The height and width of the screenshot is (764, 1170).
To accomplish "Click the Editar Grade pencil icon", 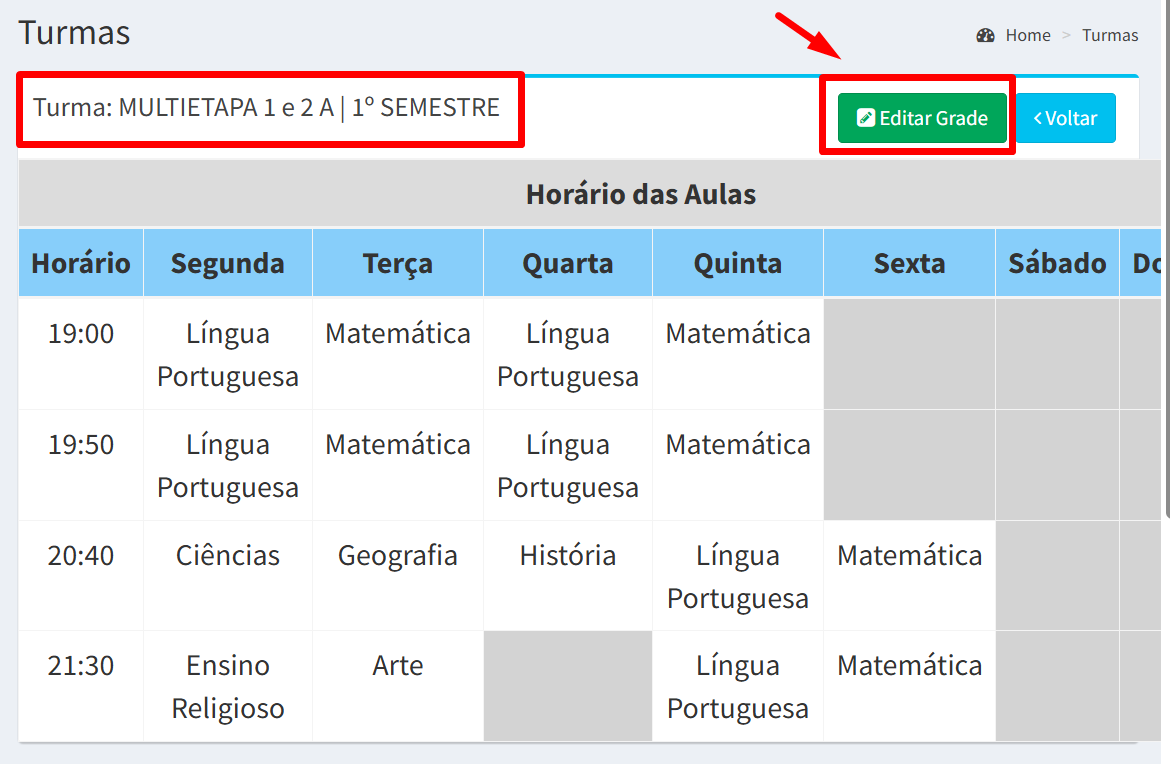I will (x=866, y=118).
